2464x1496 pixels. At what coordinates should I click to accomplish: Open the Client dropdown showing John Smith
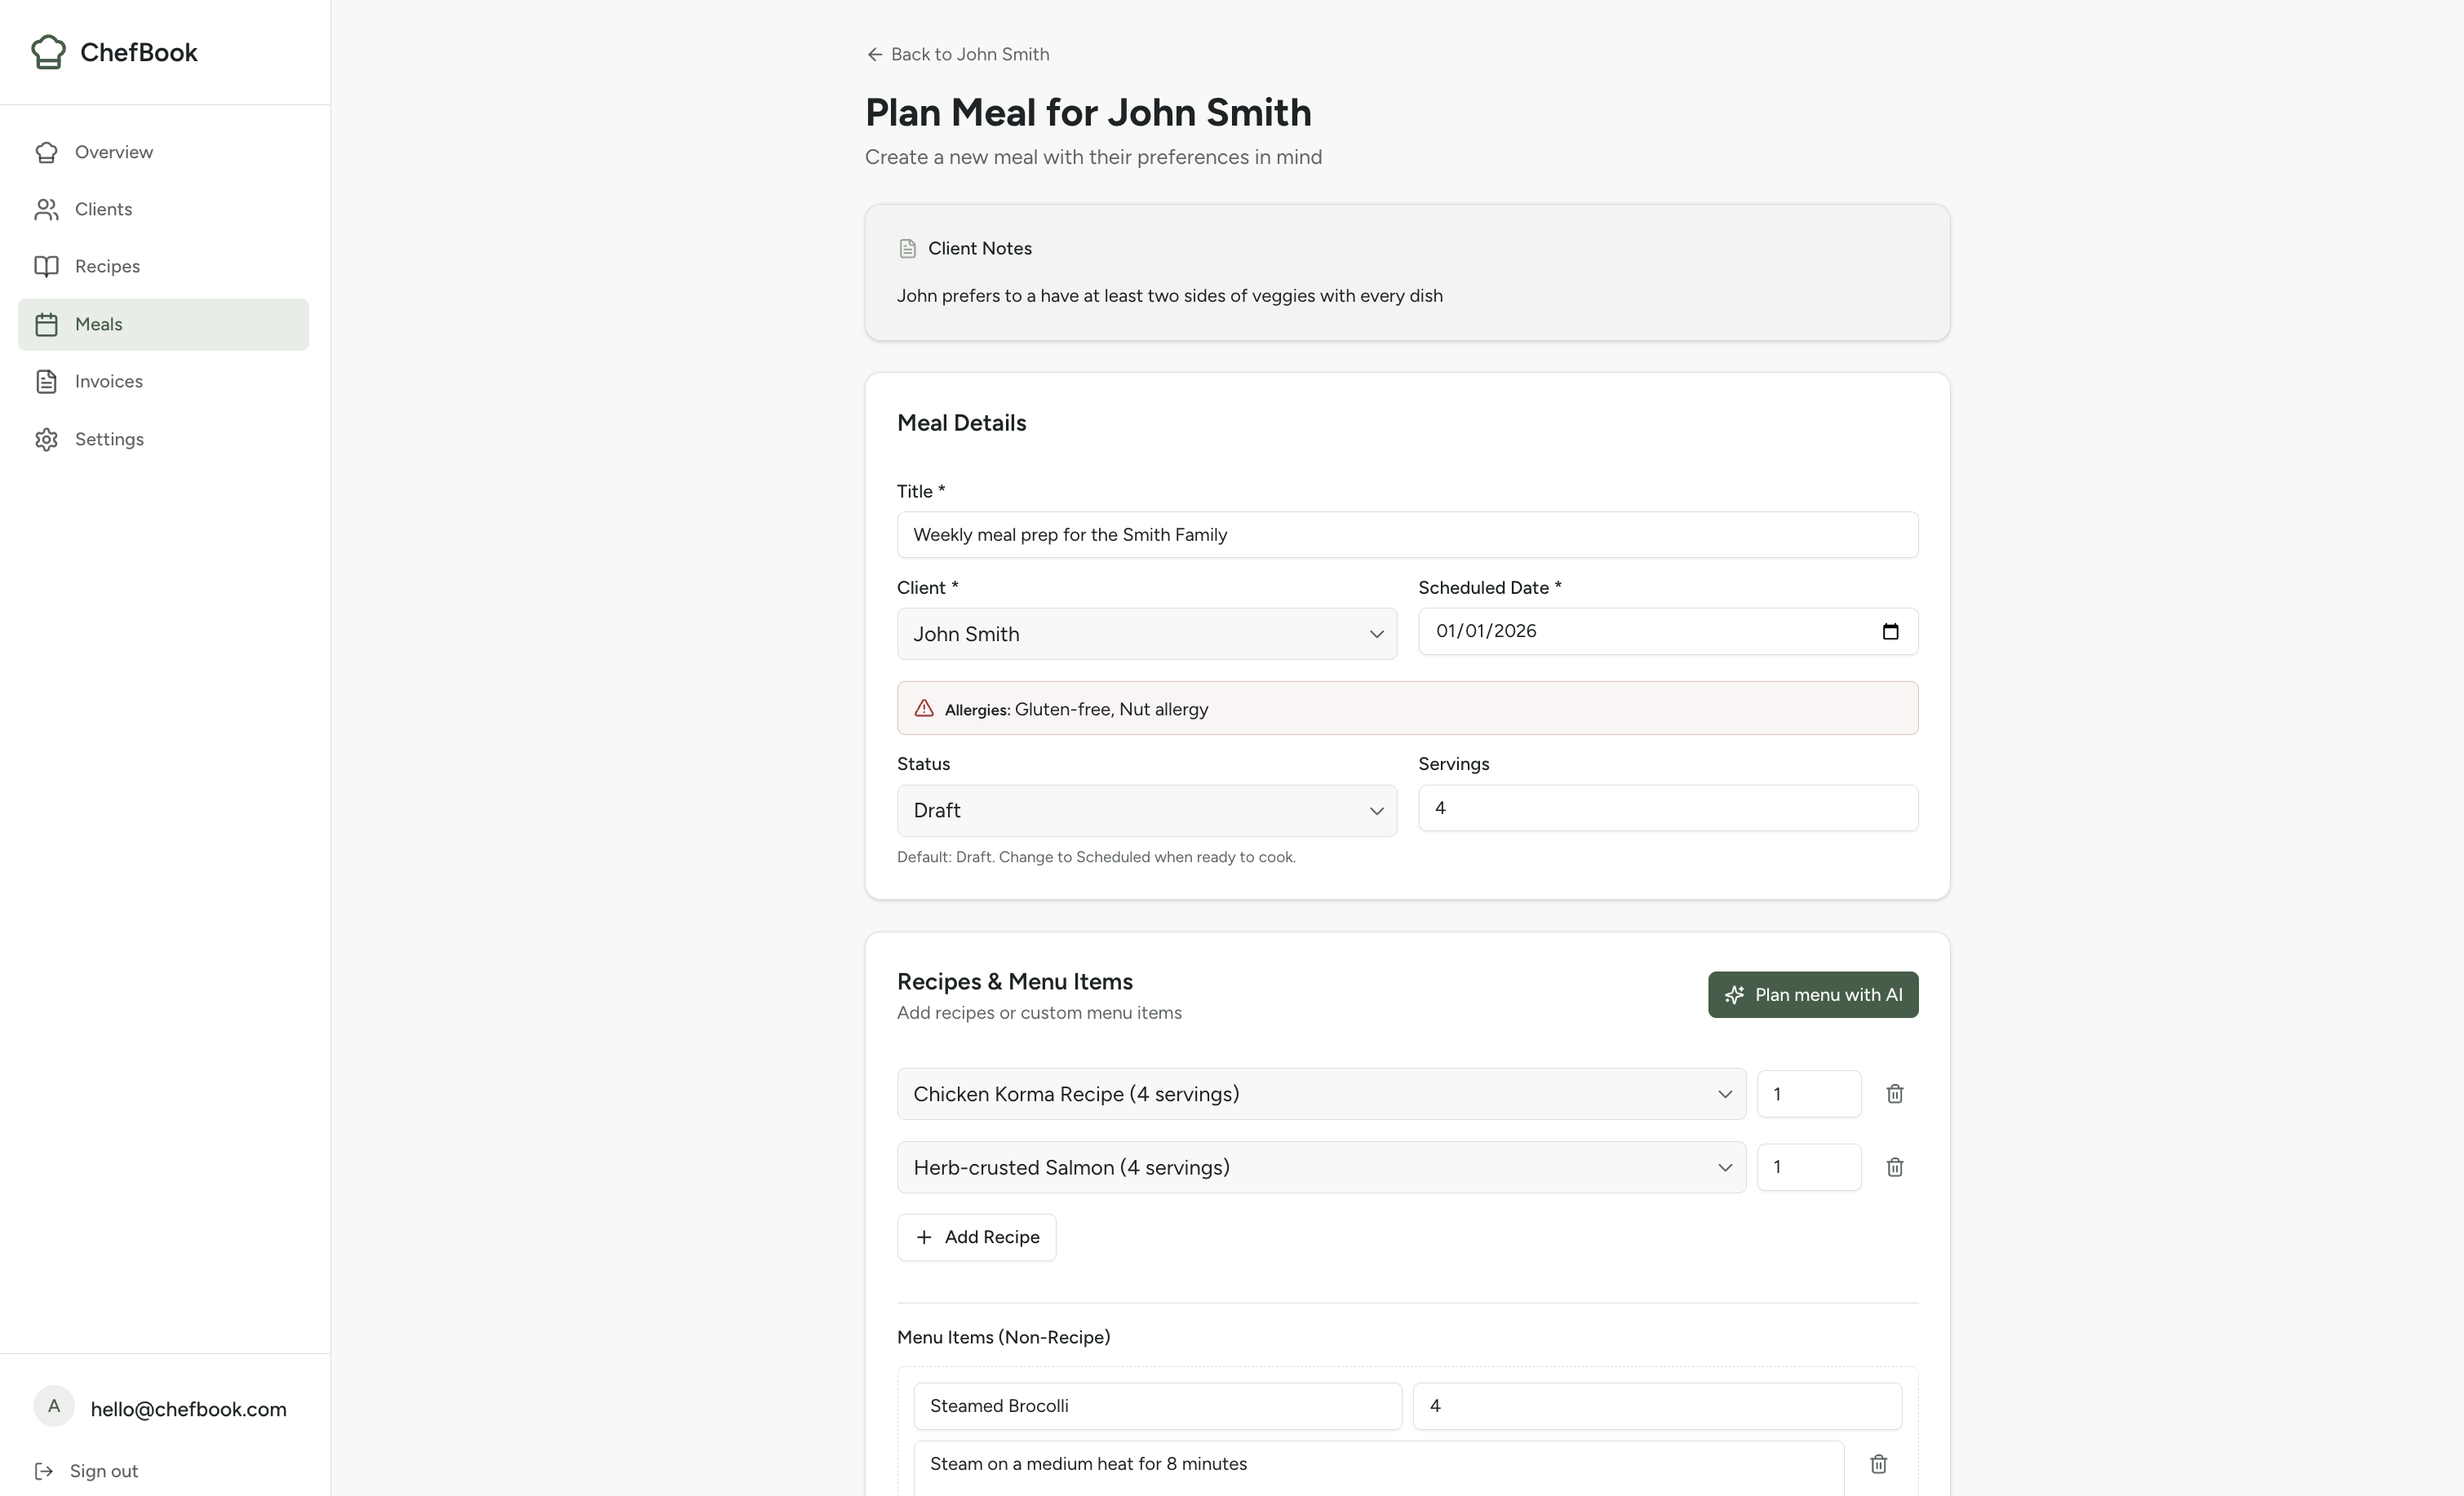(x=1146, y=633)
